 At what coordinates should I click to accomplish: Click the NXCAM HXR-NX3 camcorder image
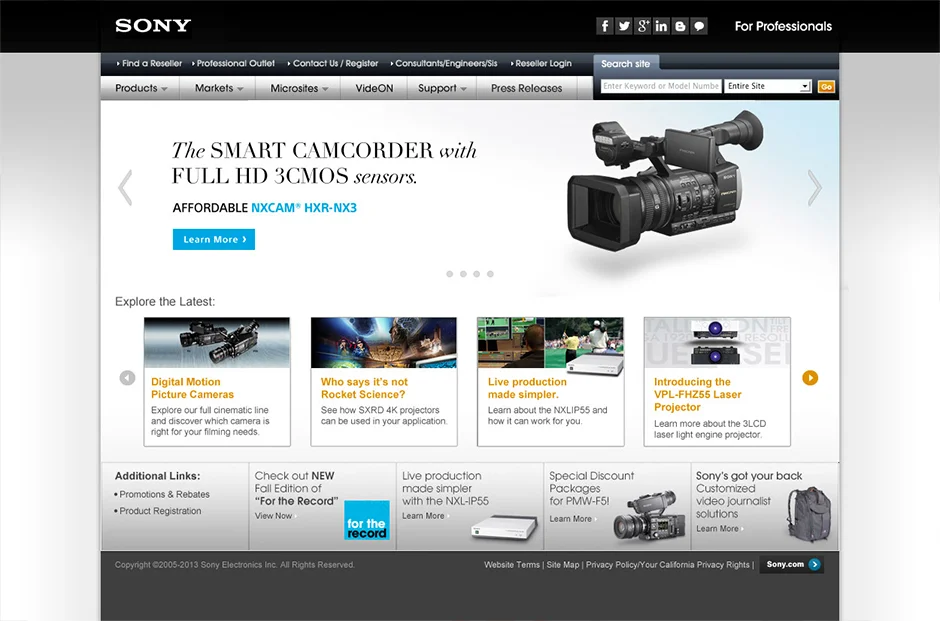tap(665, 180)
